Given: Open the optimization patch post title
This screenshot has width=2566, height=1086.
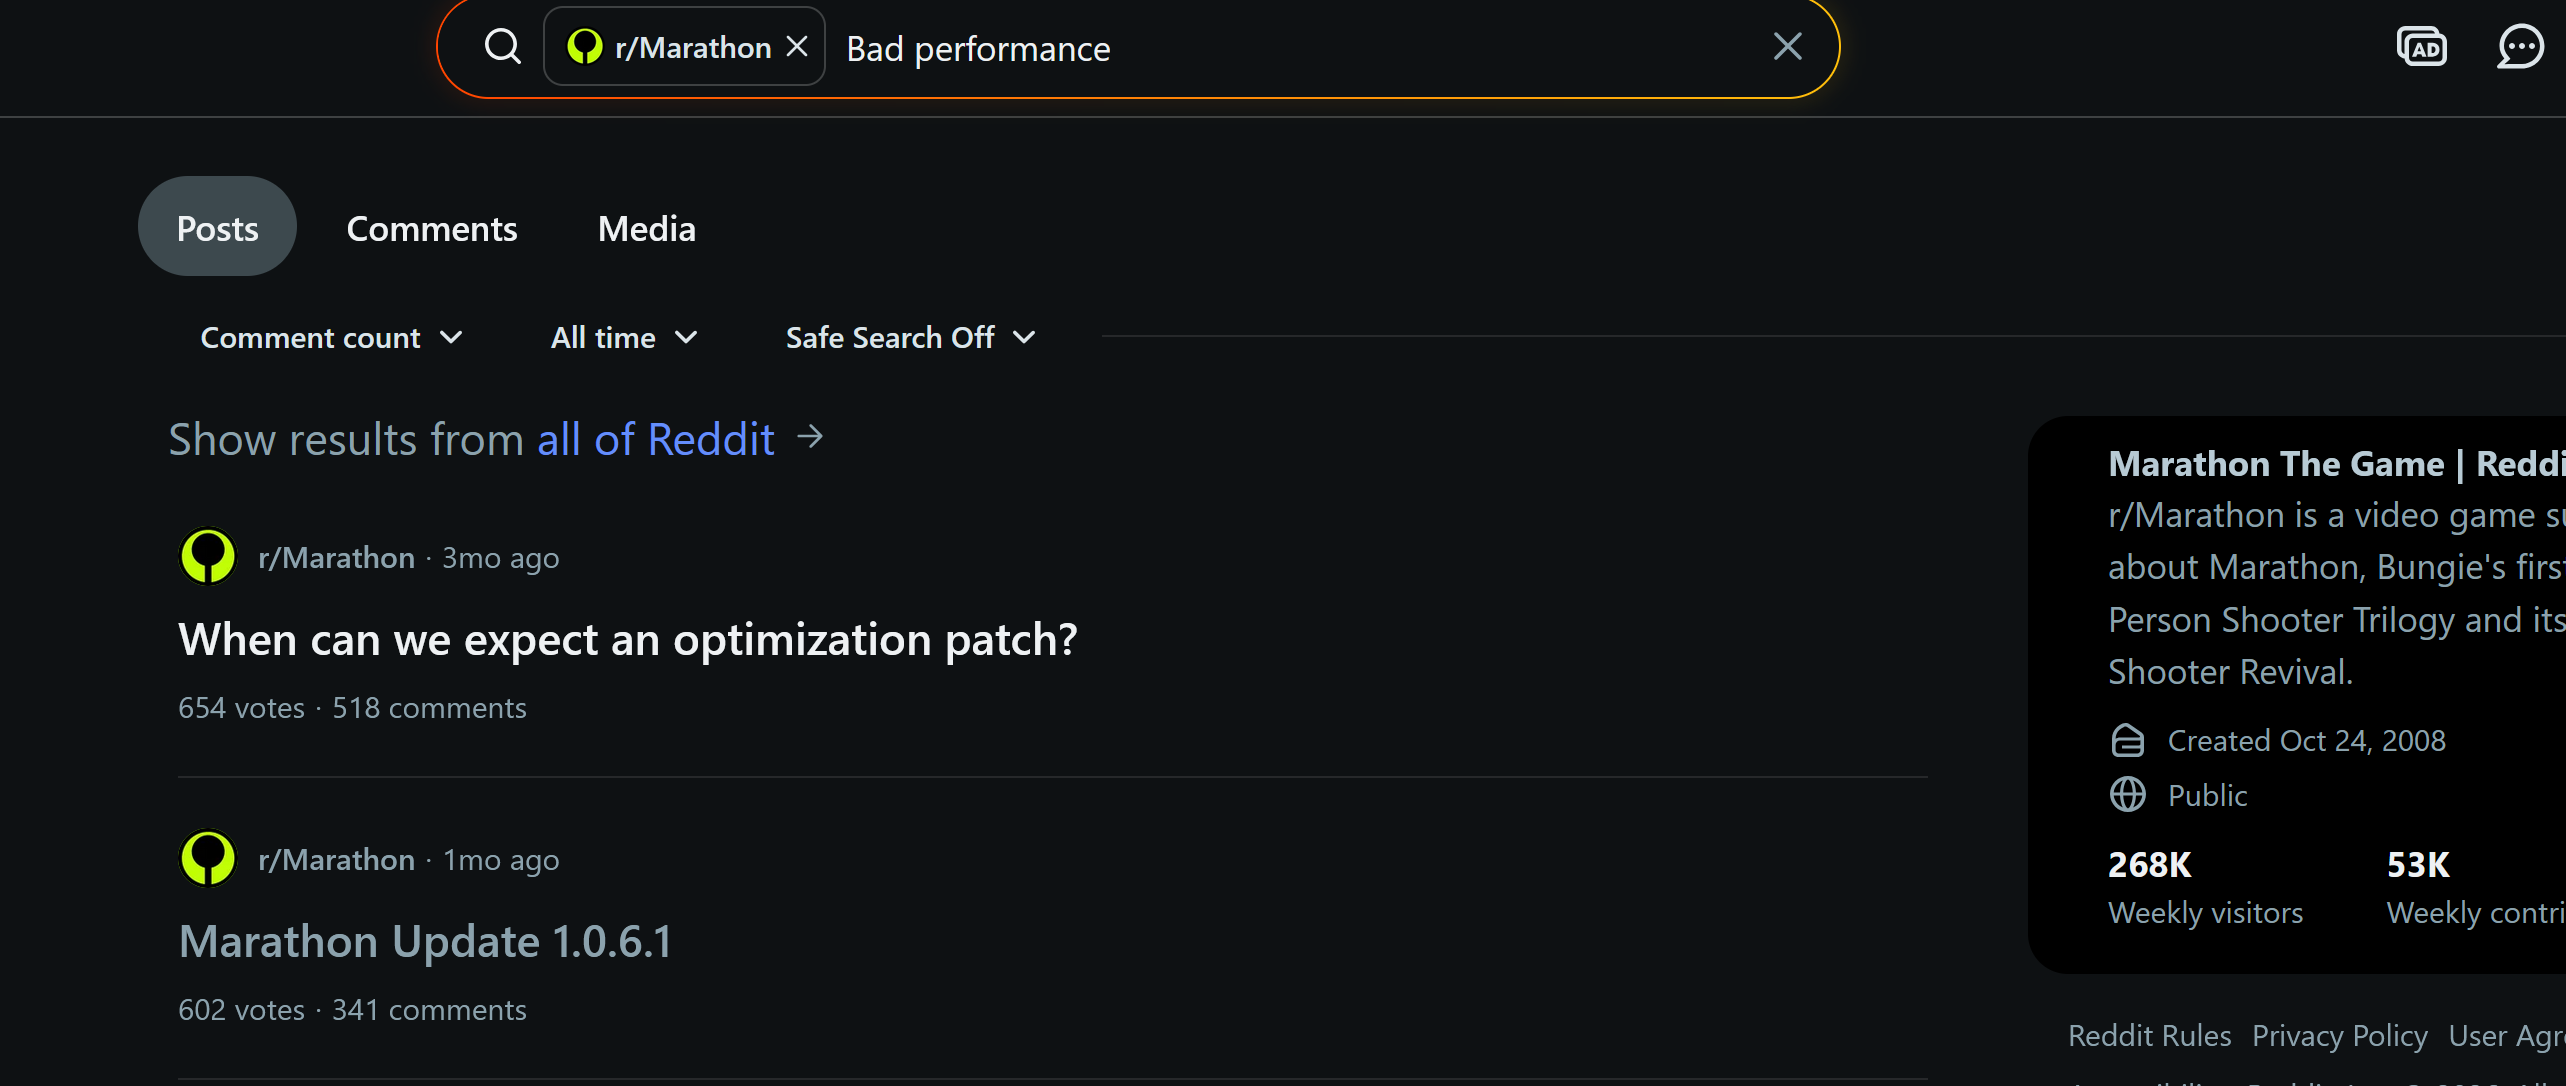Looking at the screenshot, I should click(x=628, y=640).
